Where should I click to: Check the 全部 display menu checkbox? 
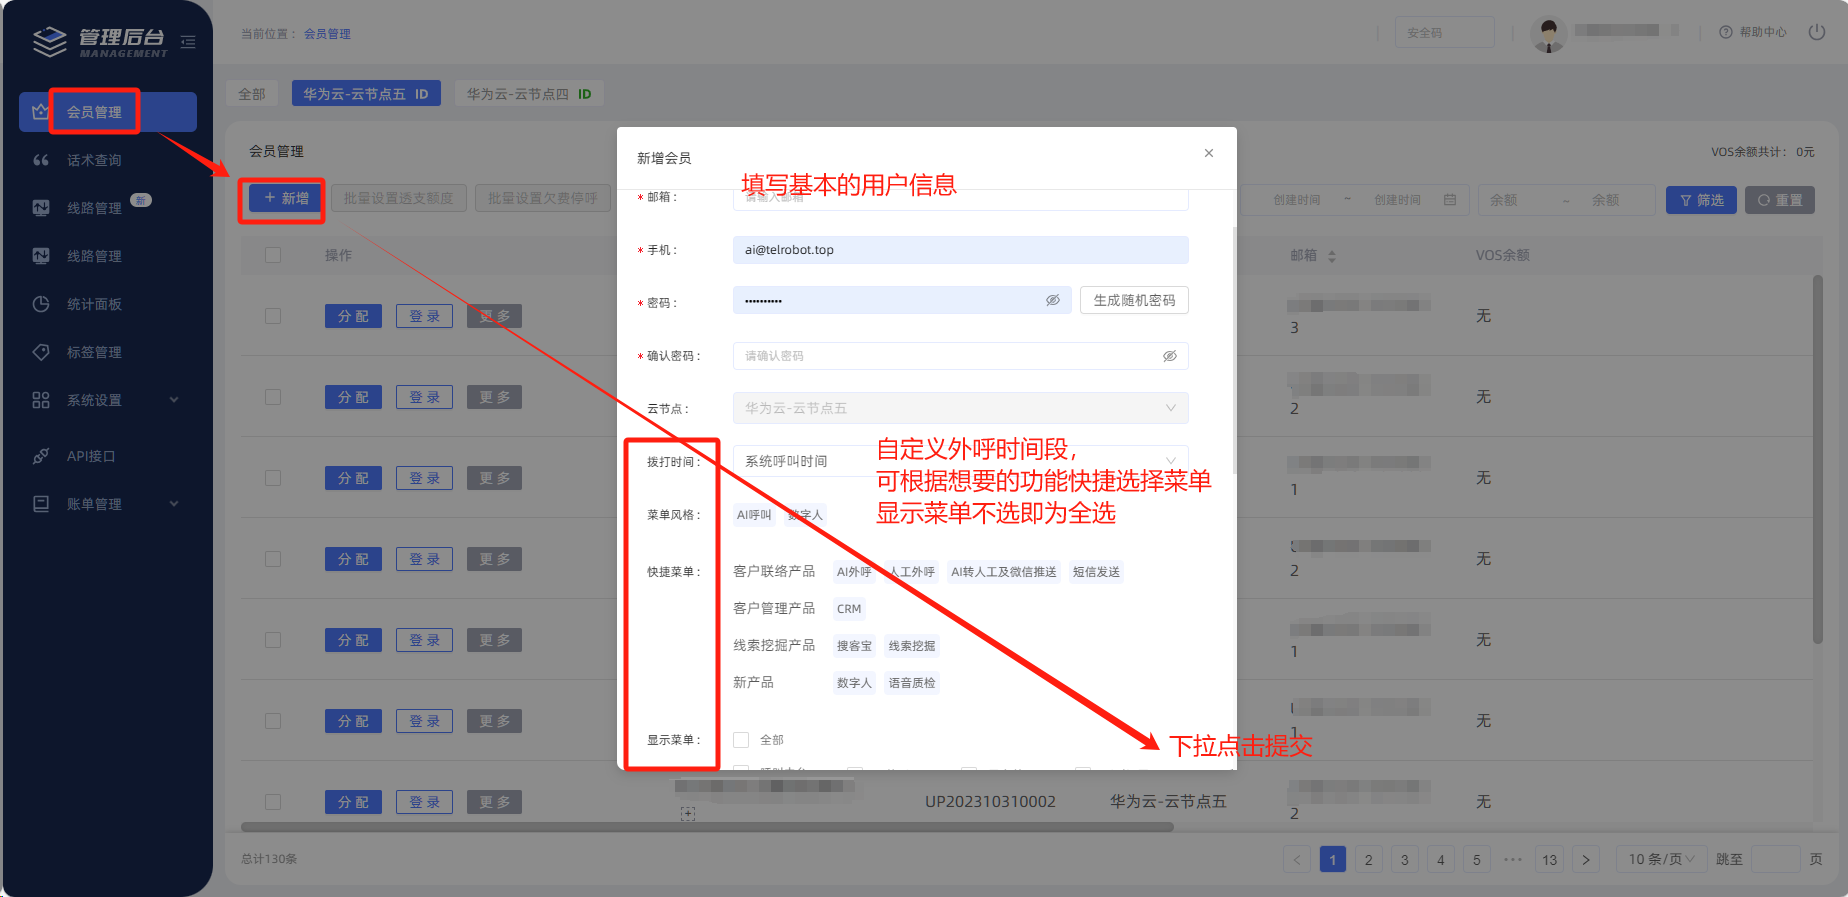coord(741,740)
